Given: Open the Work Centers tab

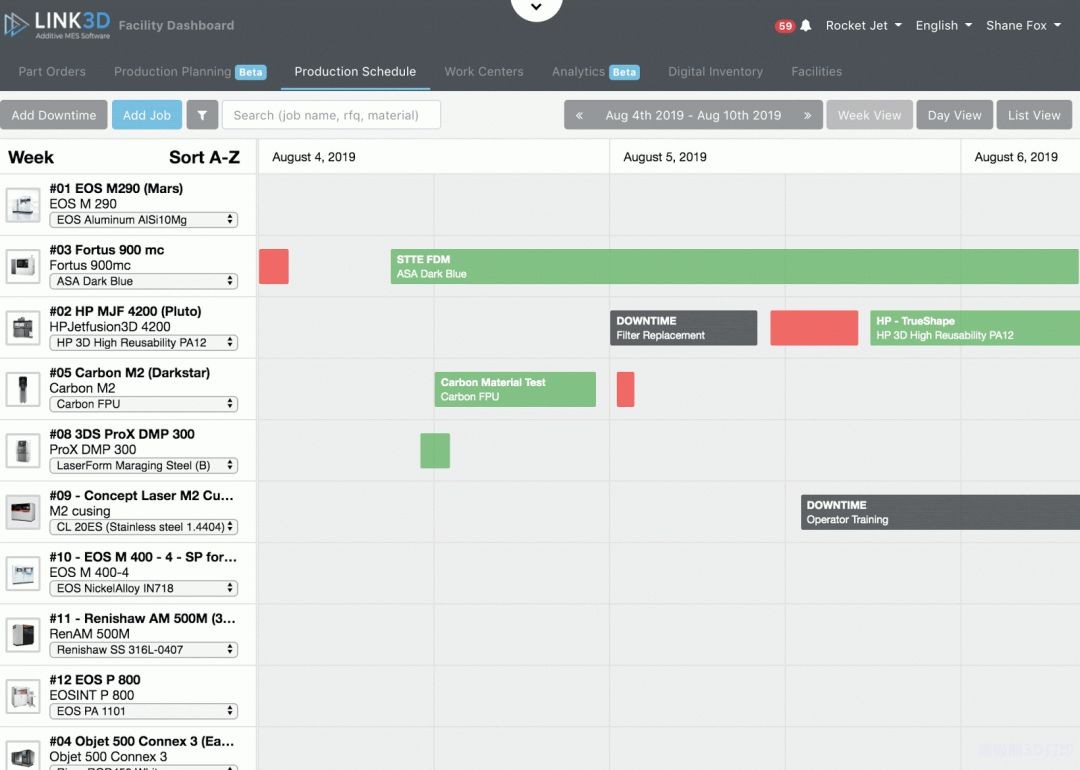Looking at the screenshot, I should click(x=484, y=72).
